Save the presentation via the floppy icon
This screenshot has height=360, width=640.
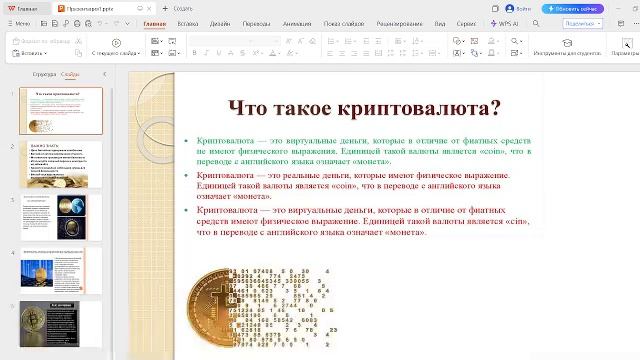click(x=55, y=24)
